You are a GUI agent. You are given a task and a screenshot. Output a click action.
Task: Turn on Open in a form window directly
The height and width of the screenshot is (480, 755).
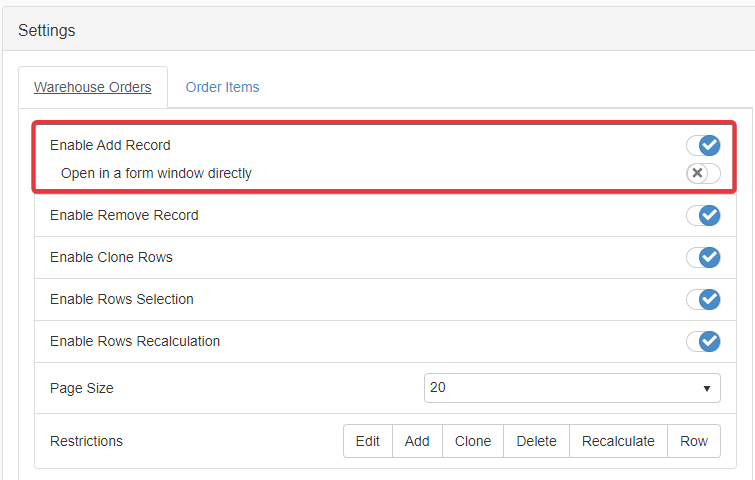(x=703, y=173)
